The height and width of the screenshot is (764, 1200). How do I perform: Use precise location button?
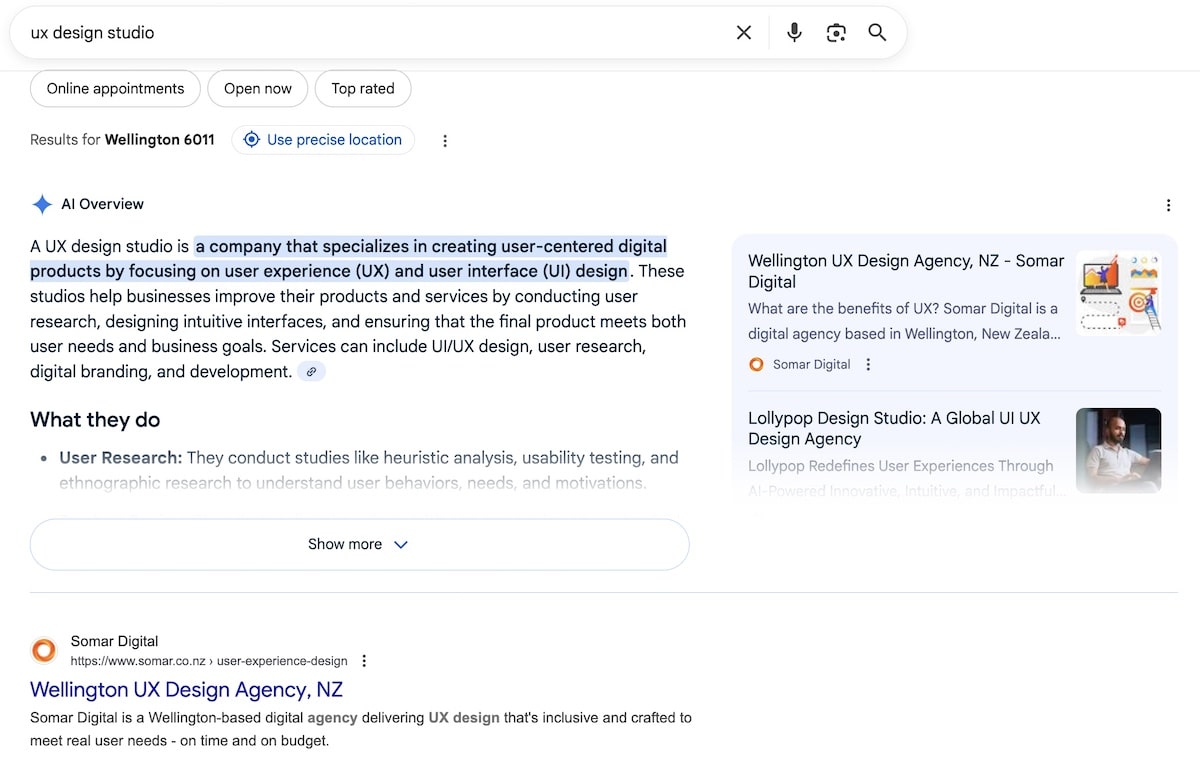(323, 140)
